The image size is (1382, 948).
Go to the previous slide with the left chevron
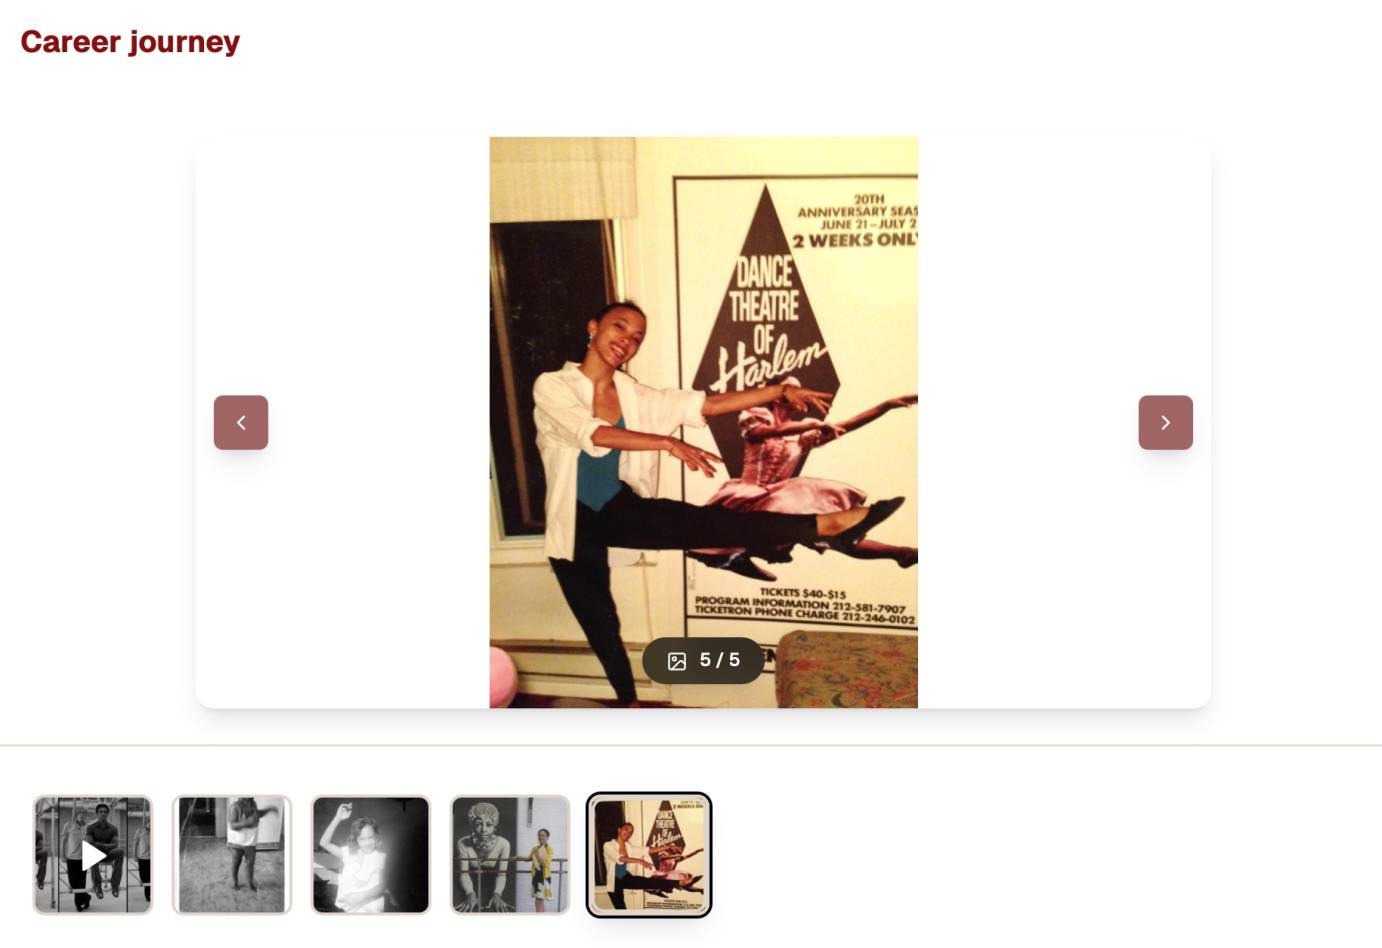[241, 422]
